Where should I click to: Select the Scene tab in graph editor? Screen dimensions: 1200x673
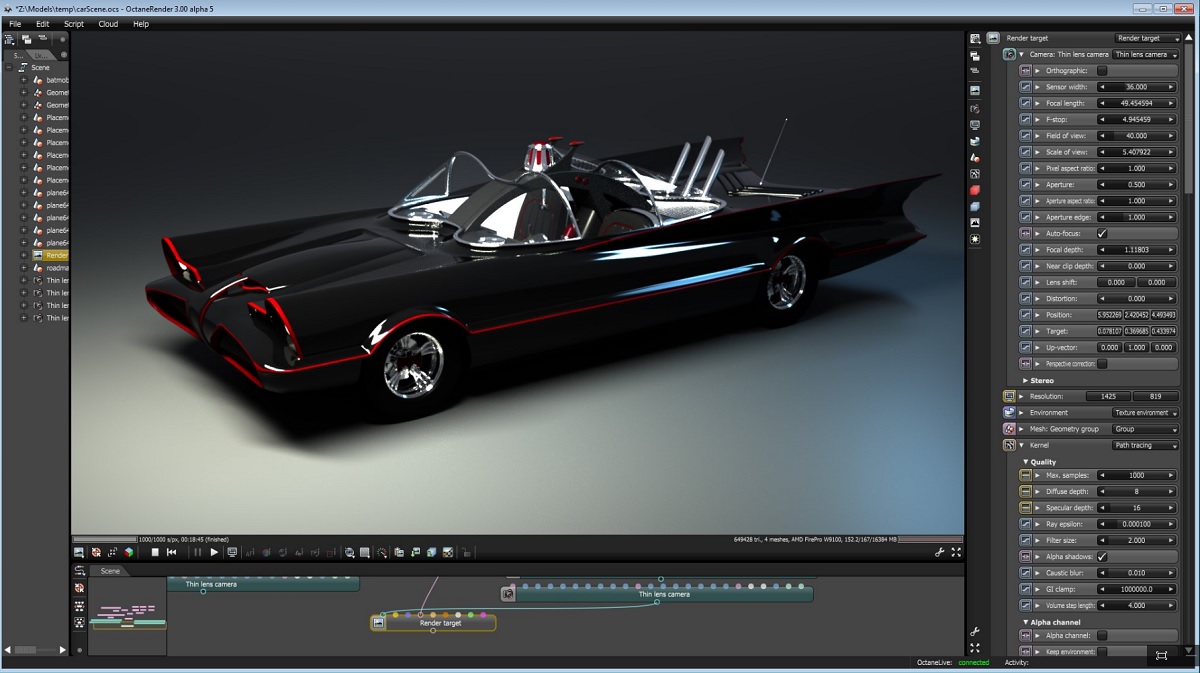tap(110, 571)
